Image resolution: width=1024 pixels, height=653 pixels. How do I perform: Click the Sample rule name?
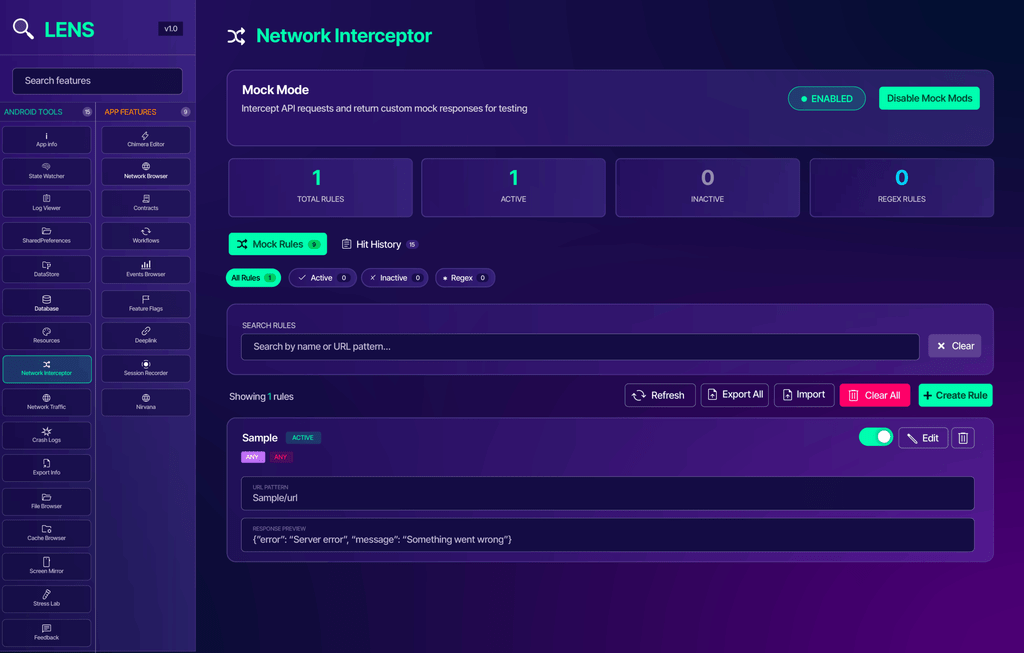pyautogui.click(x=260, y=438)
